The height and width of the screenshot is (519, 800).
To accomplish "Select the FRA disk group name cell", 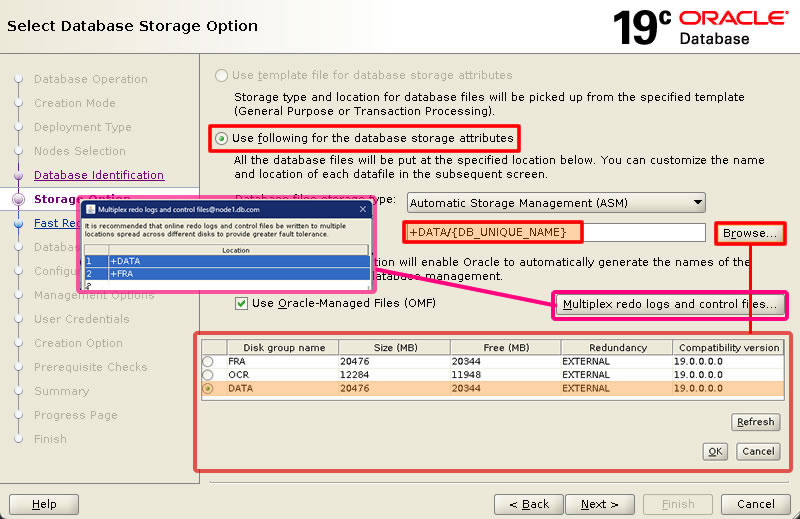I will click(x=283, y=361).
